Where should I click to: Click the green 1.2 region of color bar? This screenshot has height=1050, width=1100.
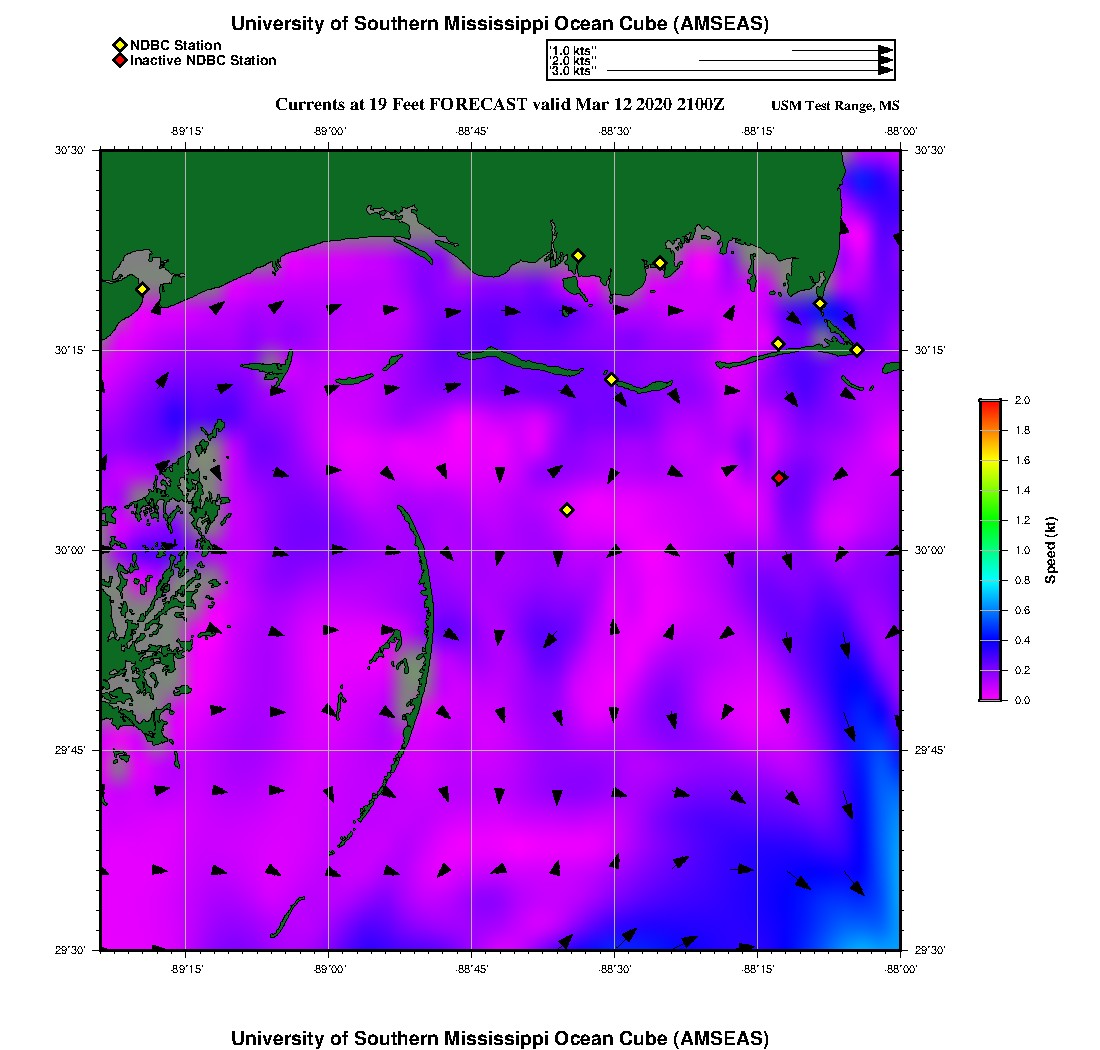pos(990,520)
